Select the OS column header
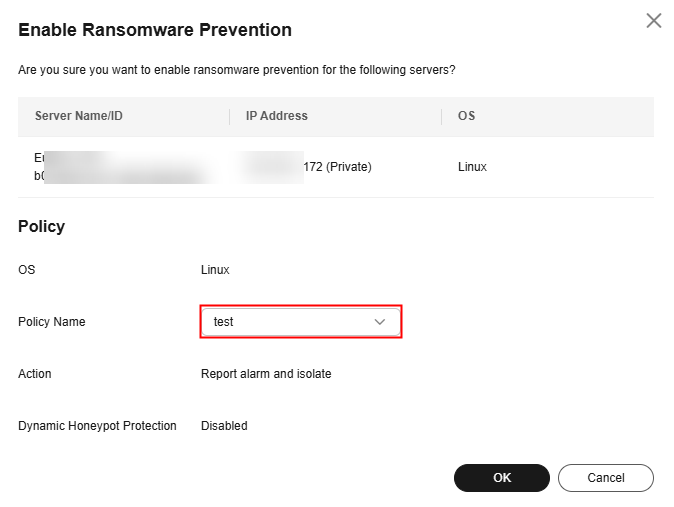 466,116
